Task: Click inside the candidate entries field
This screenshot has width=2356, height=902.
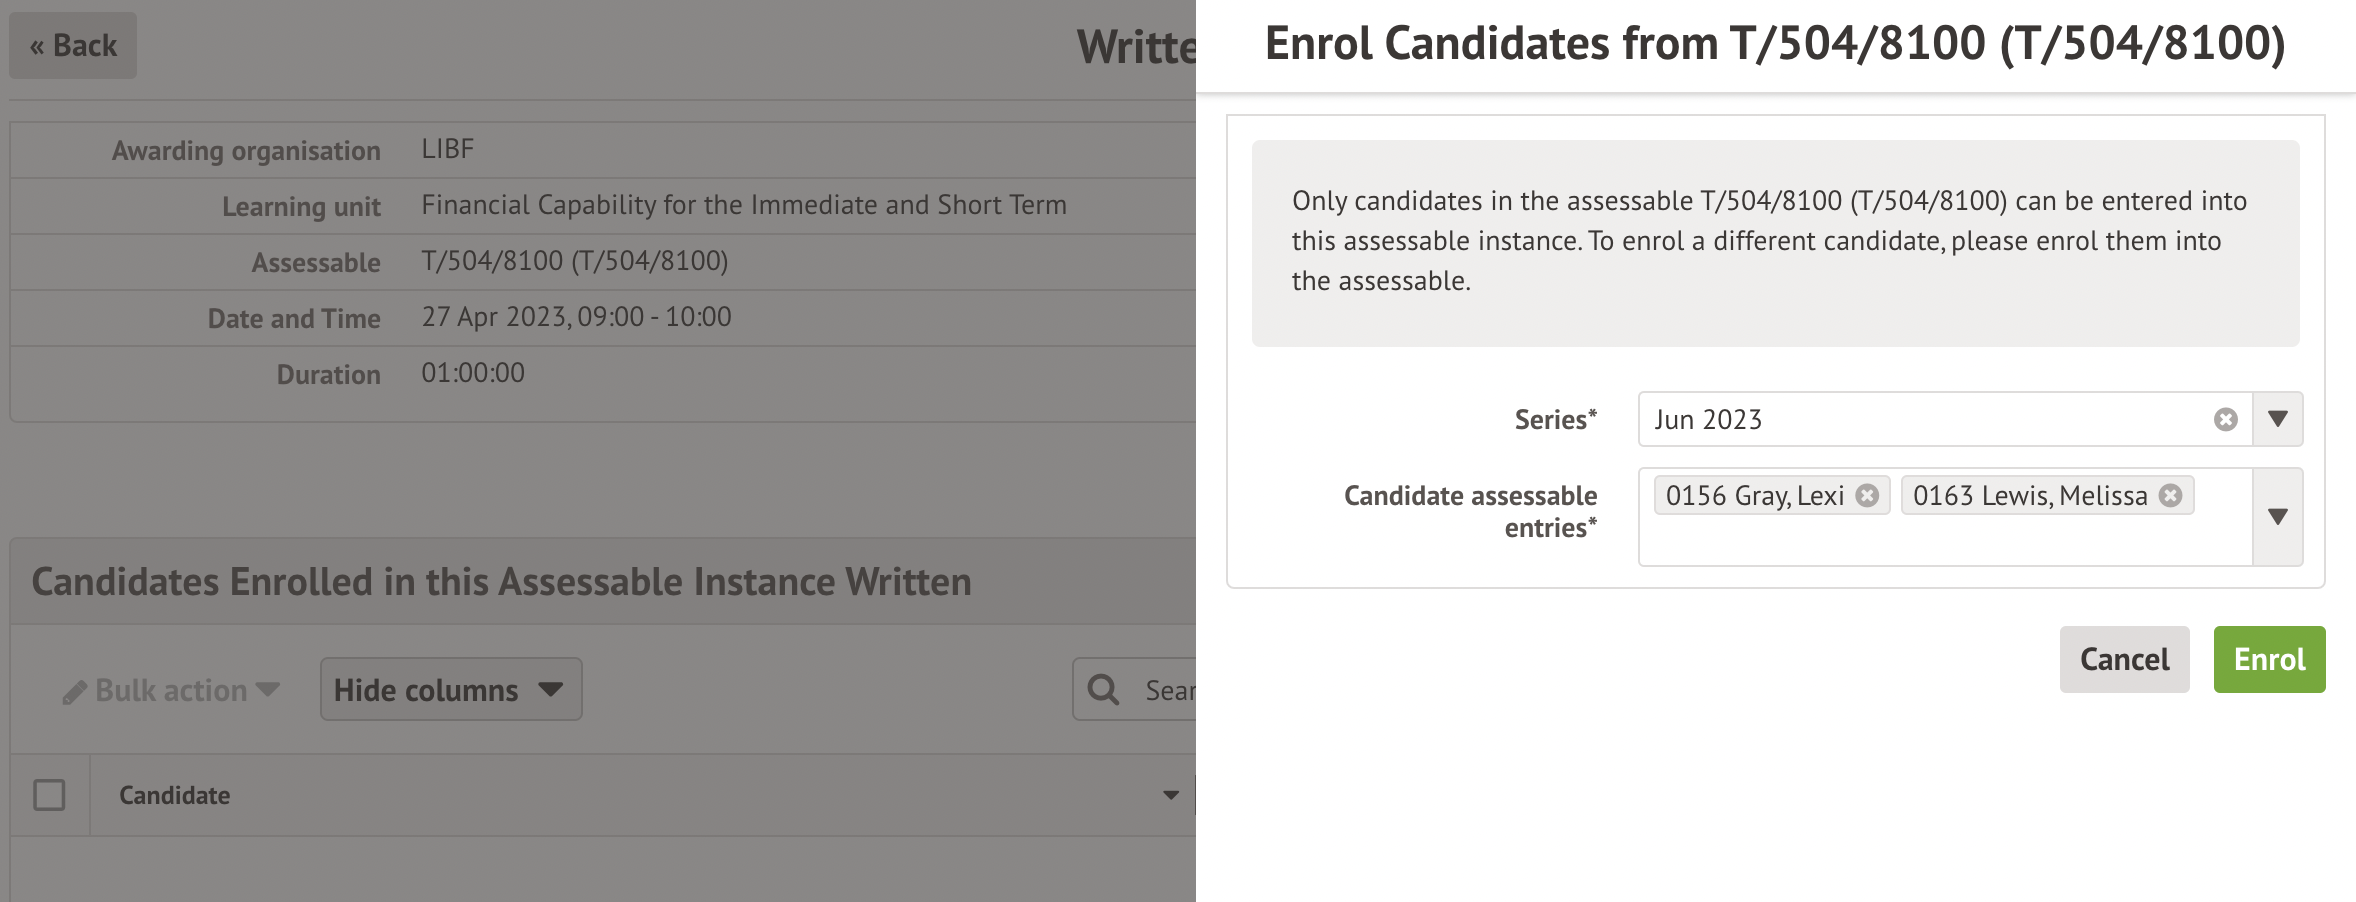Action: [1940, 541]
